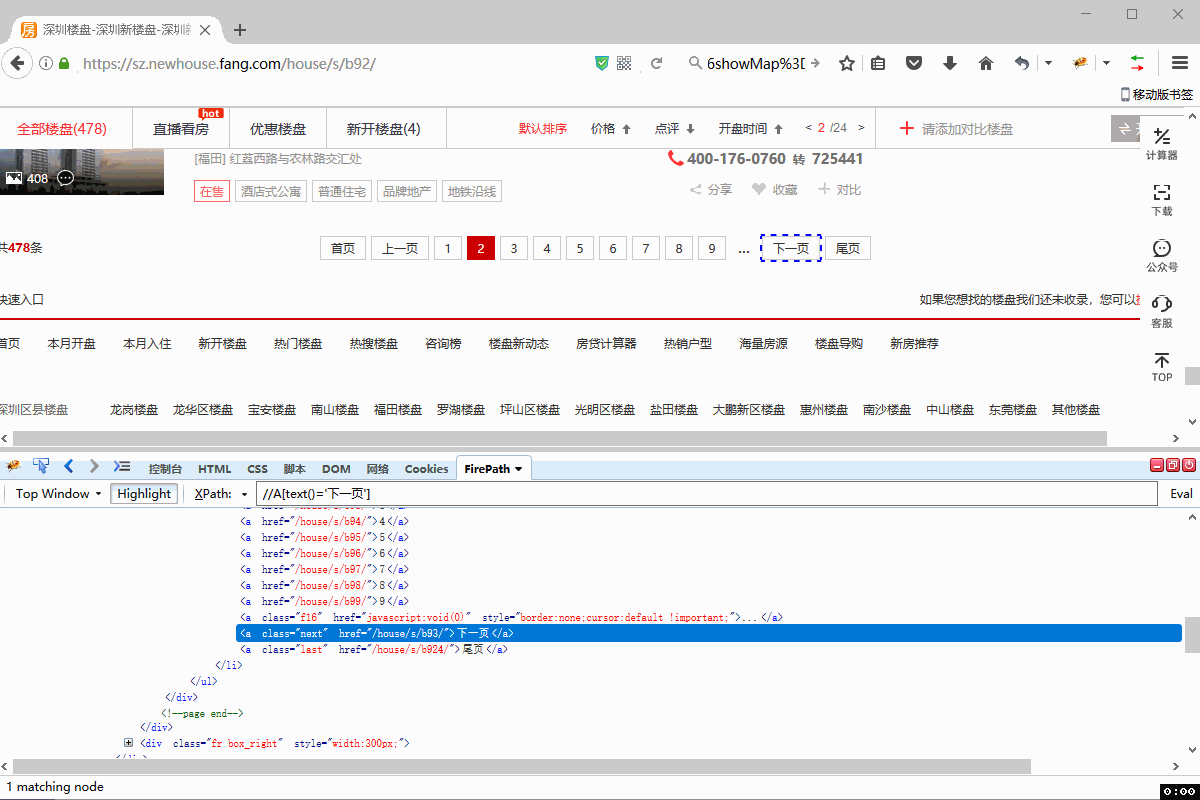Screen dimensions: 1200x800
Task: Activate the Firebug element inspector icon
Action: coord(41,466)
